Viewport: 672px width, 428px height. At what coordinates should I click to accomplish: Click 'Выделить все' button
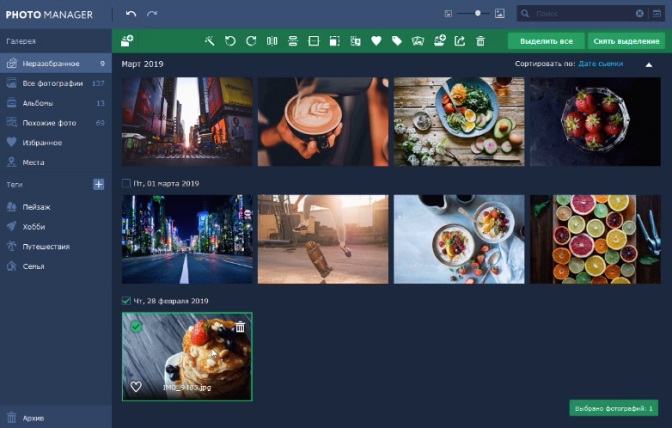coord(546,41)
